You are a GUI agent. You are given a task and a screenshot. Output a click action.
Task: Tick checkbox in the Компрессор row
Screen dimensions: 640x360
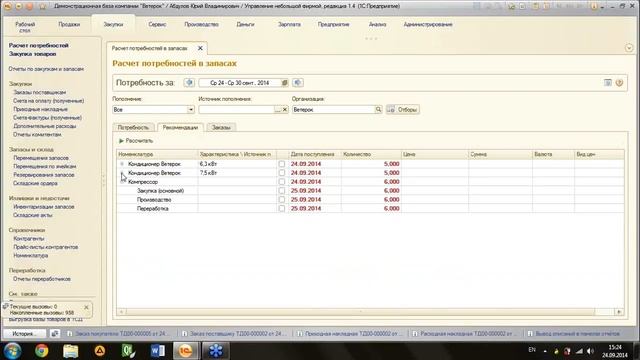click(282, 182)
